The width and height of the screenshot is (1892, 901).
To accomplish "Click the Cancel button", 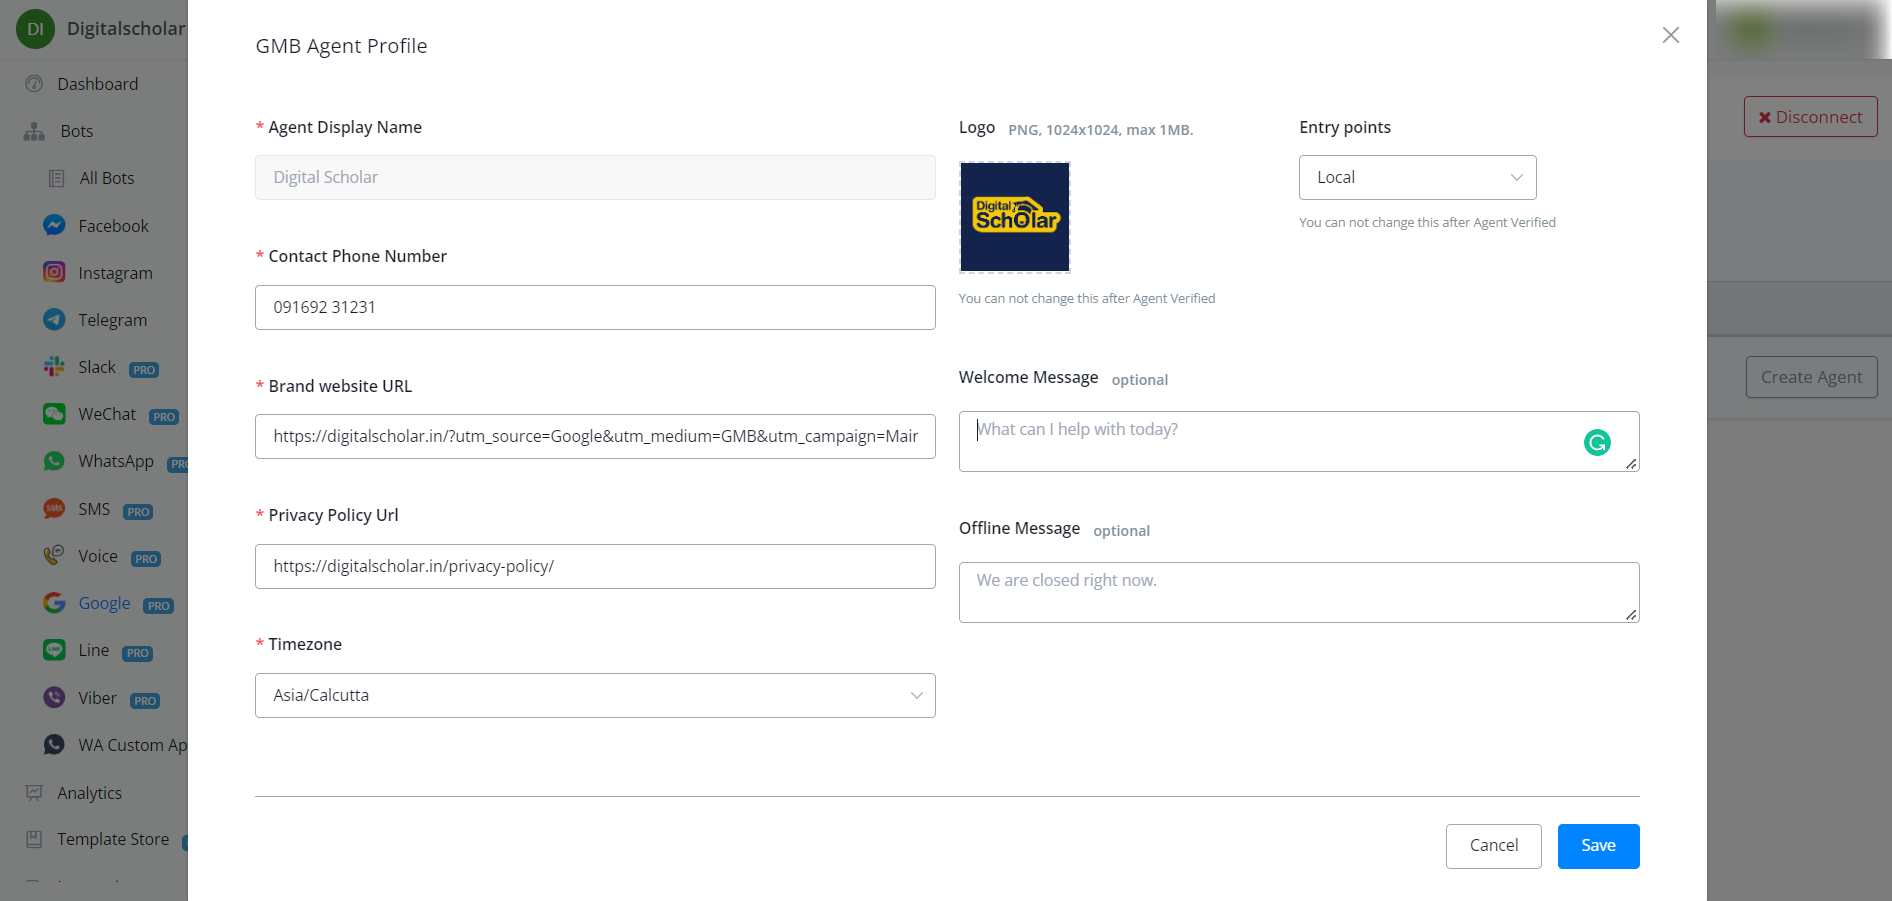I will (1493, 845).
